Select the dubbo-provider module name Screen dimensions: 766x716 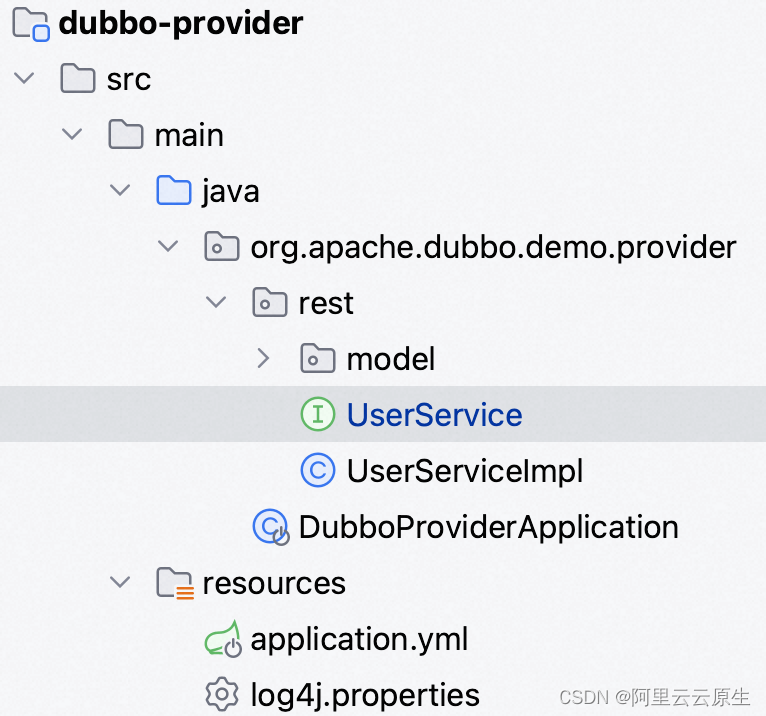(181, 23)
